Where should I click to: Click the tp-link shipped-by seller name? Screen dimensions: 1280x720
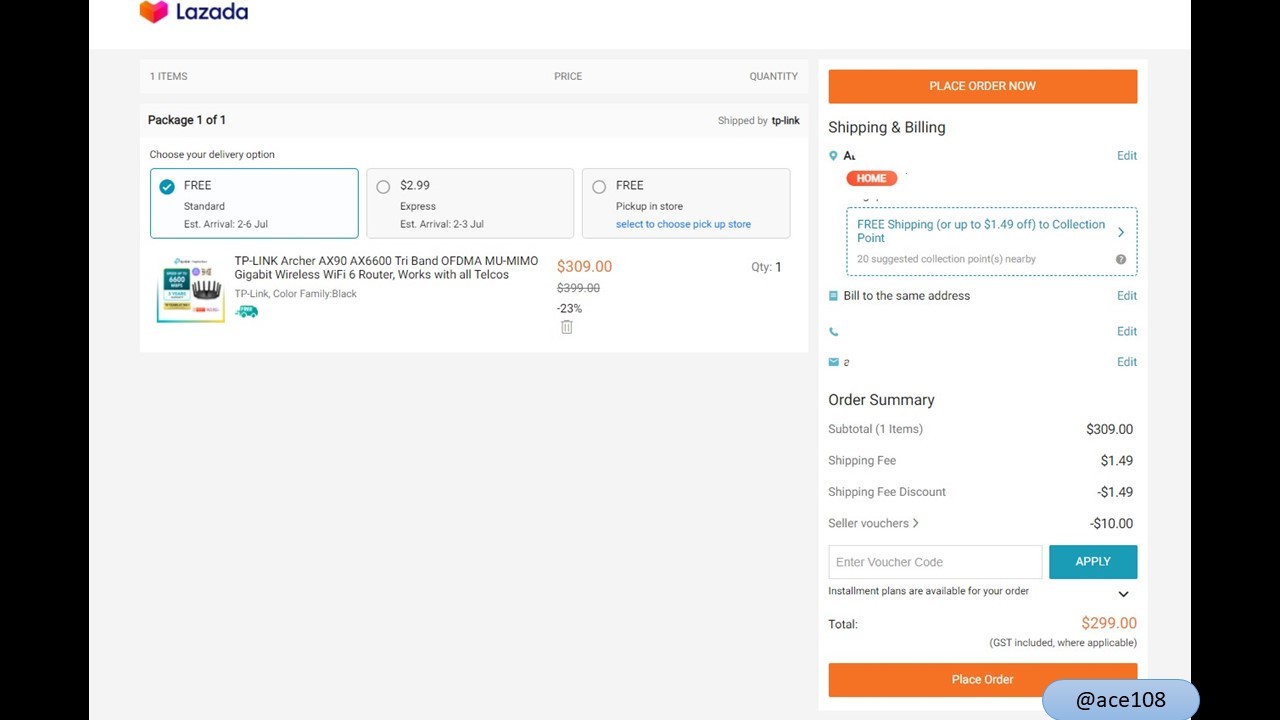[785, 121]
